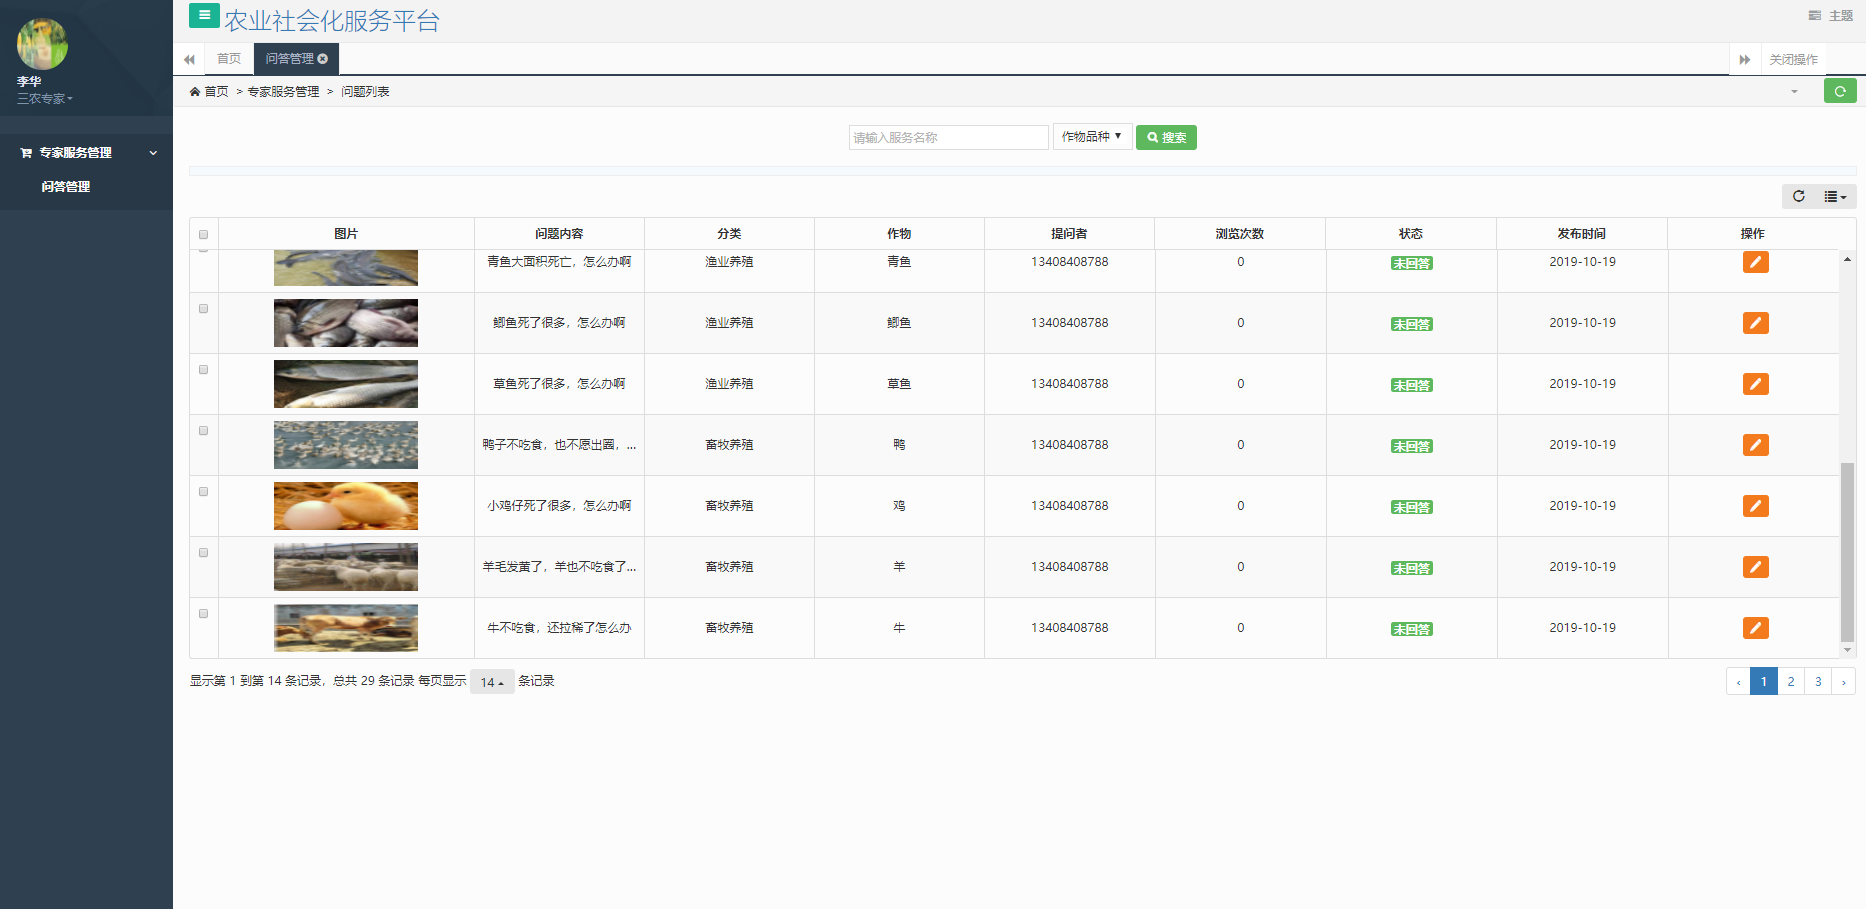Open the columns list dropdown above the table
Viewport: 1866px width, 909px height.
(x=1835, y=196)
